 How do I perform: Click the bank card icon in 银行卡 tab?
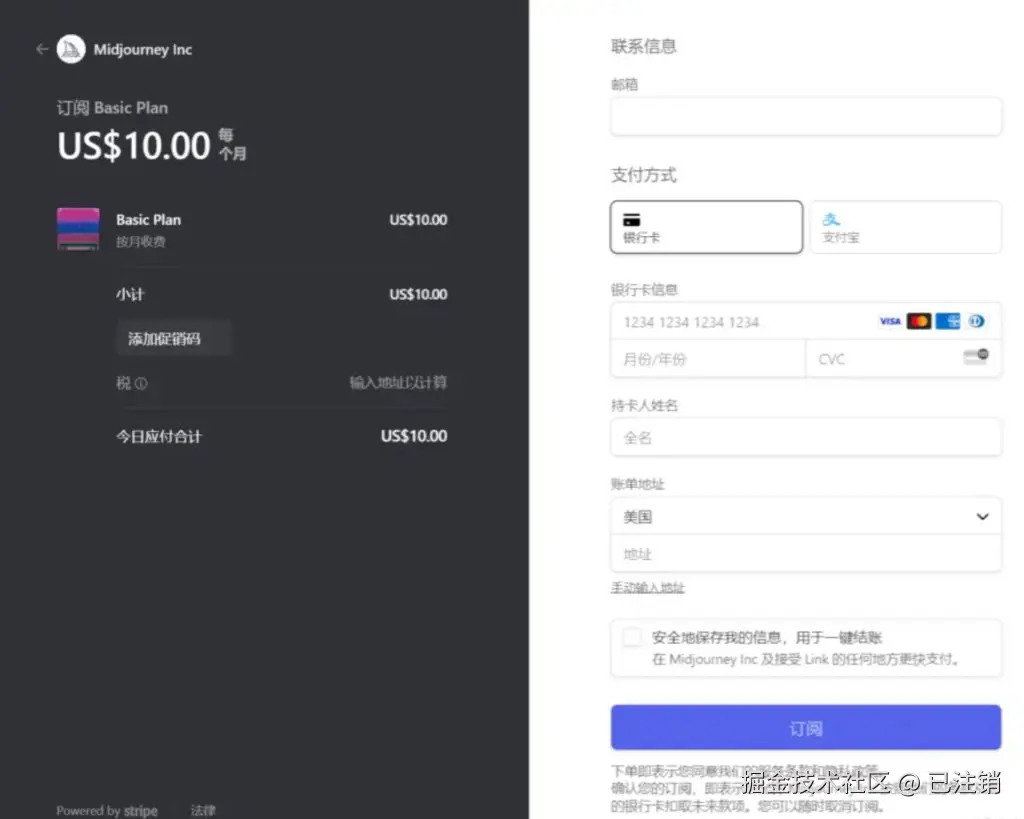click(x=632, y=219)
